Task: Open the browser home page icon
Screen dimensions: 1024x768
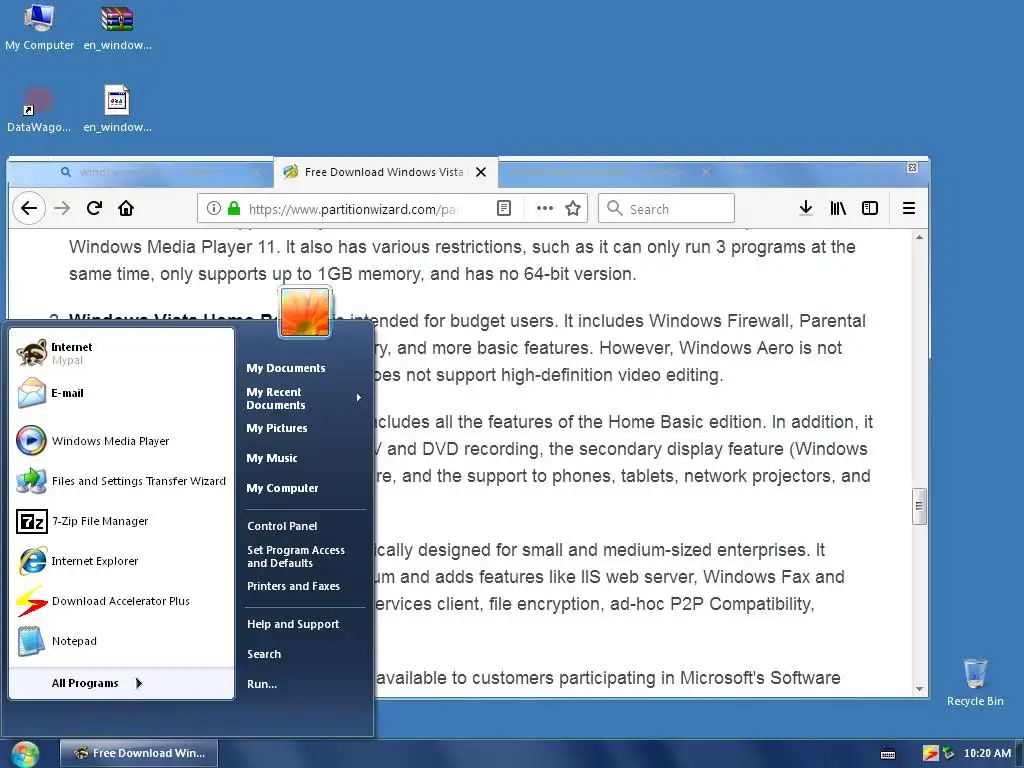Action: click(x=126, y=208)
